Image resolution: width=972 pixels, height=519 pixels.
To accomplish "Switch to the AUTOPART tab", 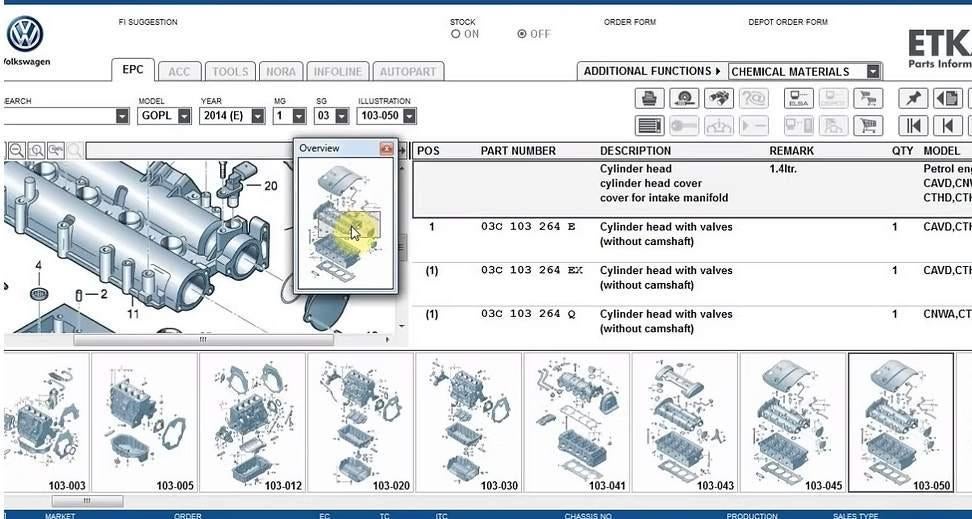I will (x=408, y=72).
